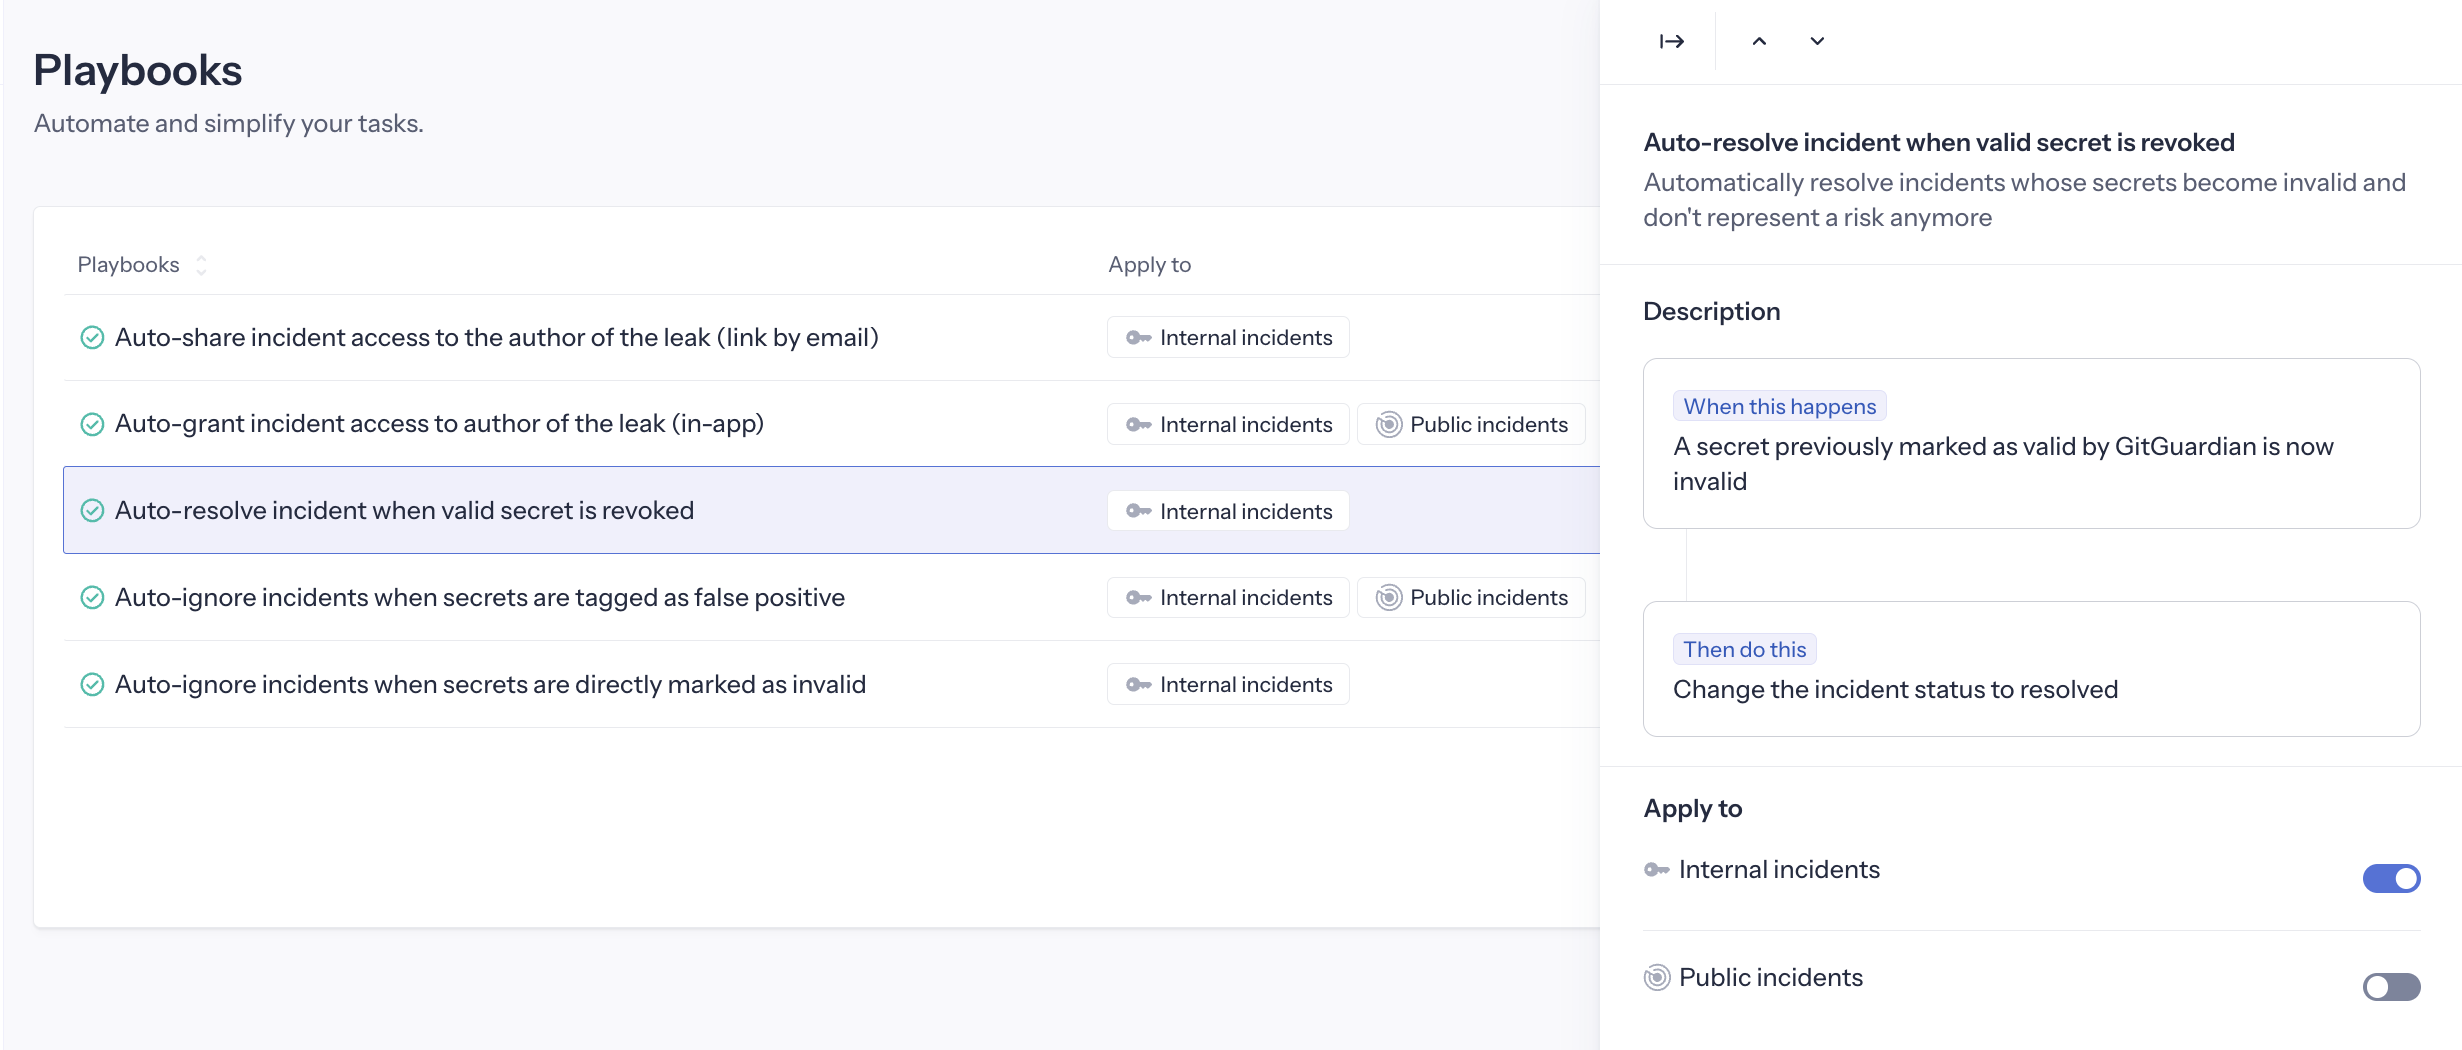Open Auto-share incident access playbook row
Viewport: 2462px width, 1050px height.
coord(496,338)
